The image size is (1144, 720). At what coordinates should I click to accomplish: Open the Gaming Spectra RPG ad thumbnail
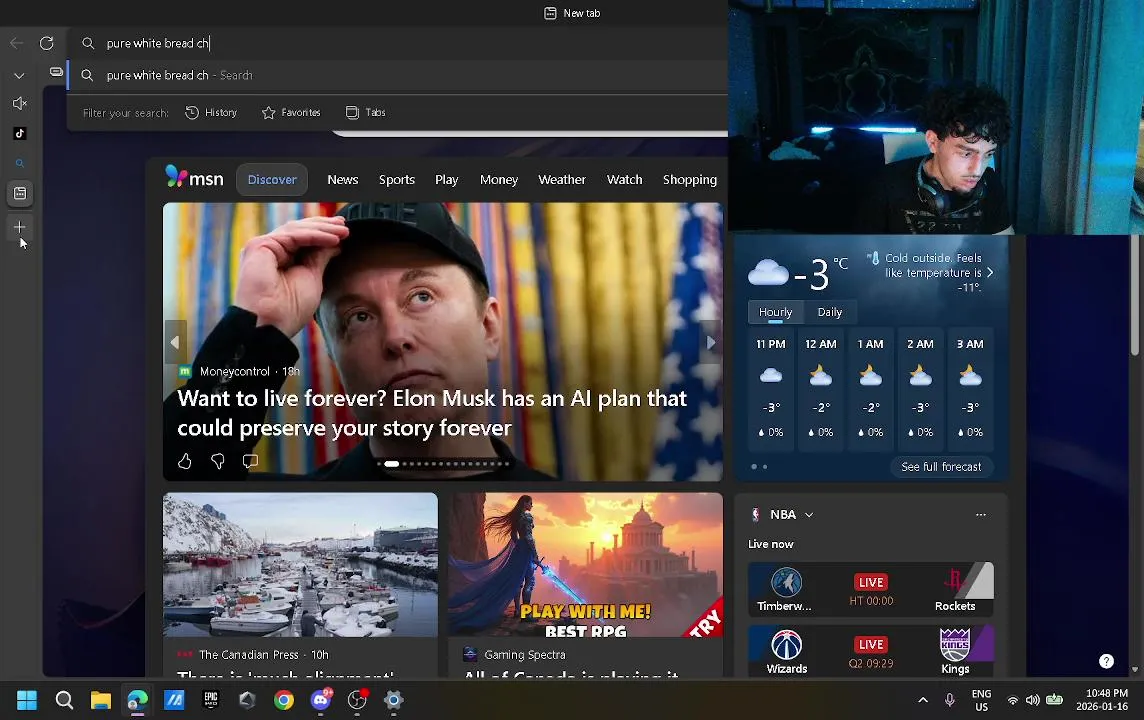586,565
